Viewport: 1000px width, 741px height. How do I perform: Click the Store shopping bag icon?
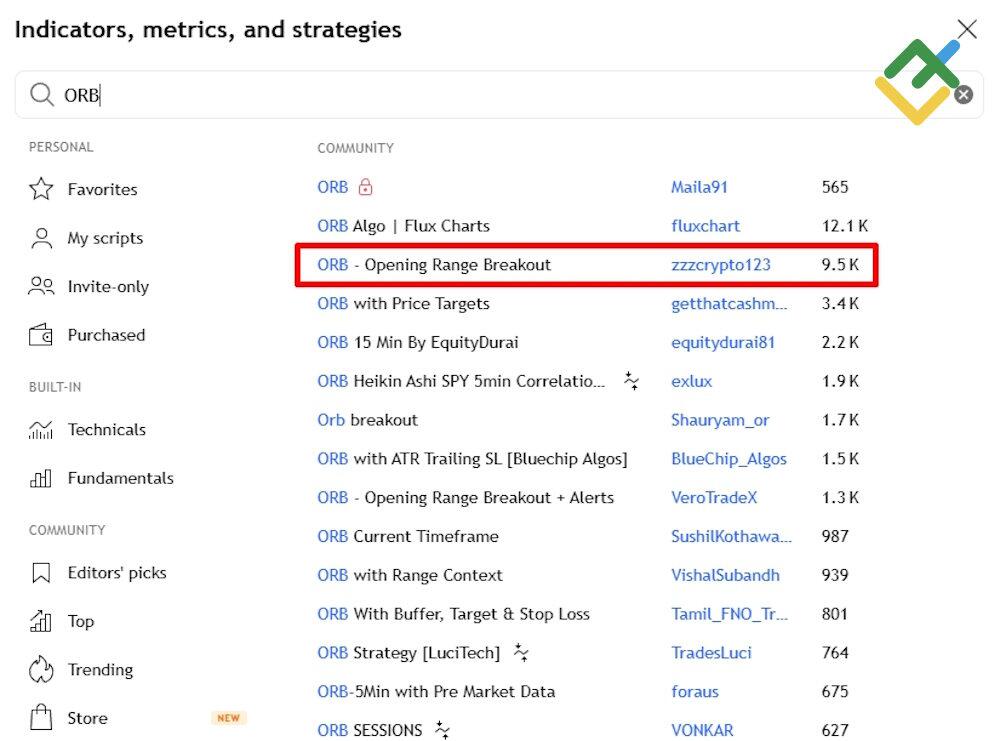(41, 718)
